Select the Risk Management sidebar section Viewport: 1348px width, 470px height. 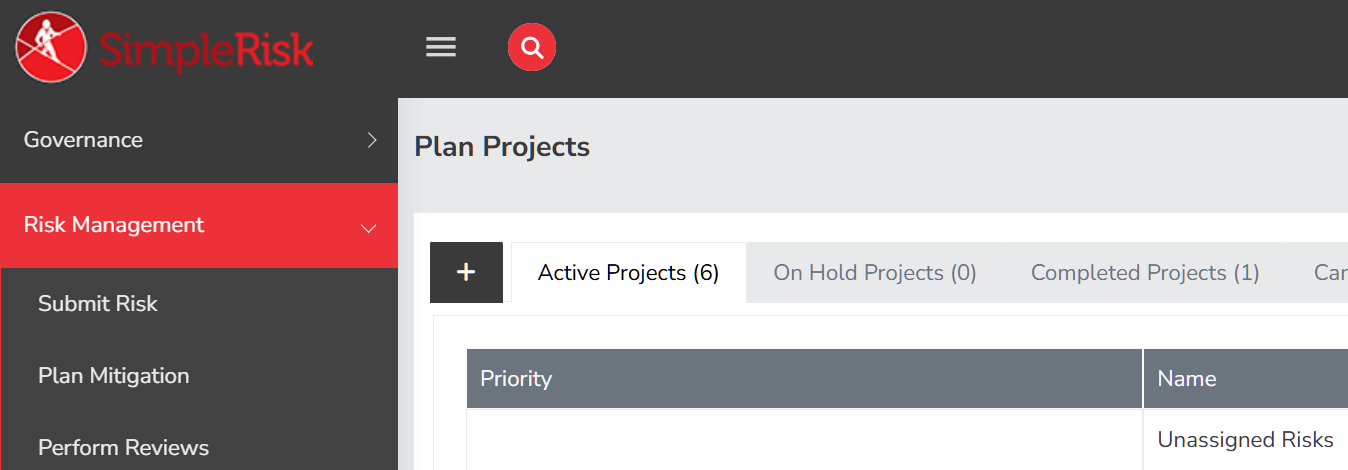(114, 225)
